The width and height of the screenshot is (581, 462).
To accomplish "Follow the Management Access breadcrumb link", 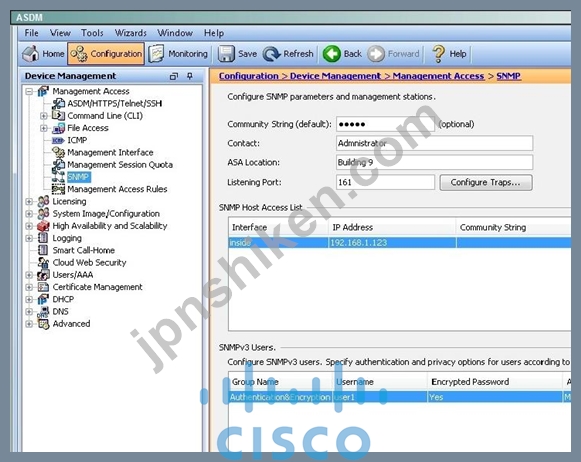I will (438, 76).
